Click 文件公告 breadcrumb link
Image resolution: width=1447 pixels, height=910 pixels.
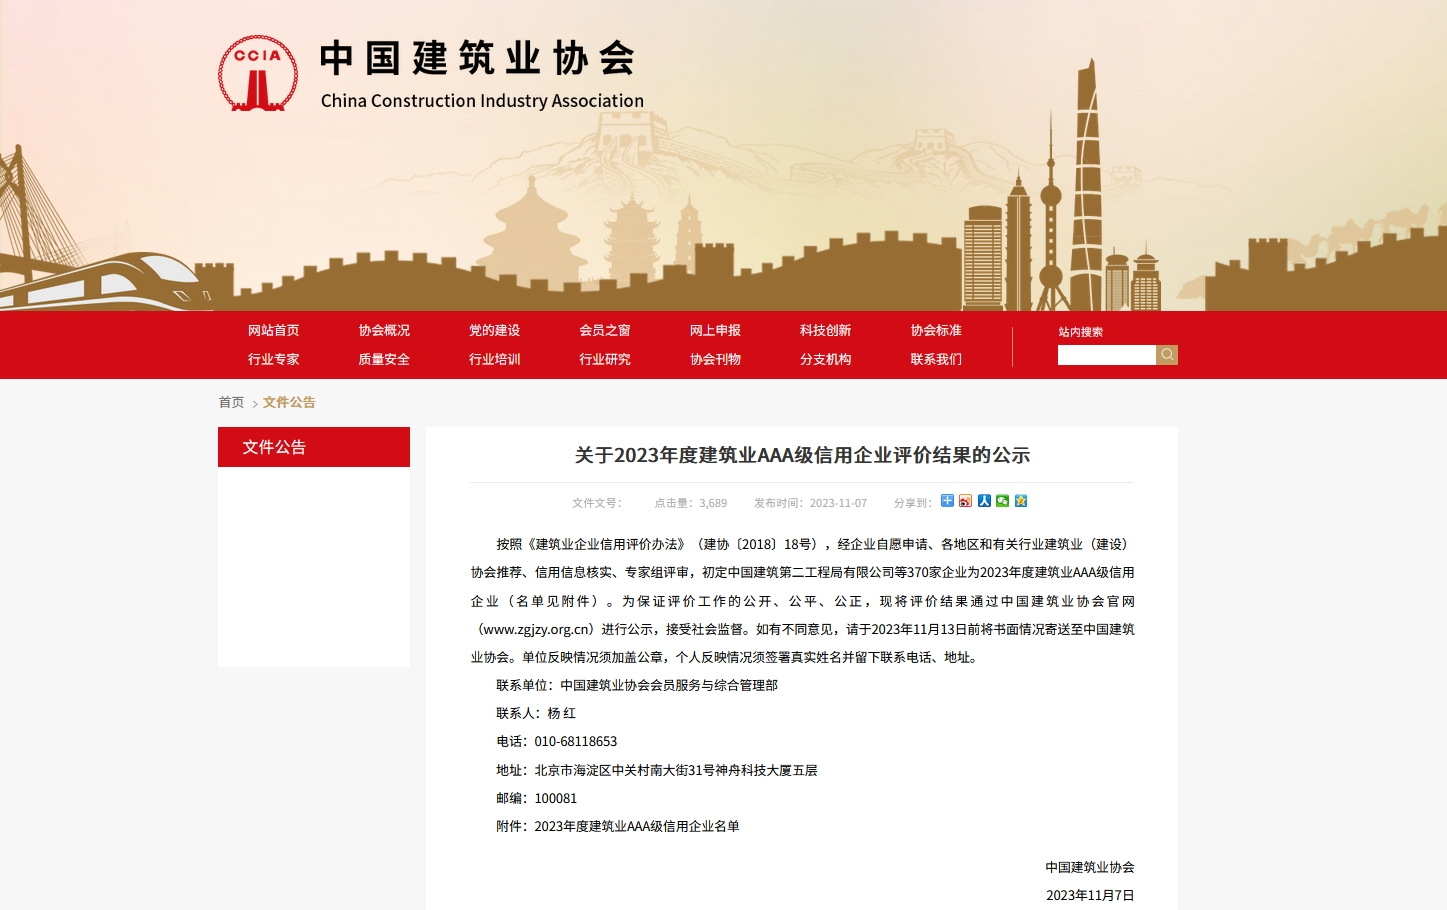[x=289, y=402]
